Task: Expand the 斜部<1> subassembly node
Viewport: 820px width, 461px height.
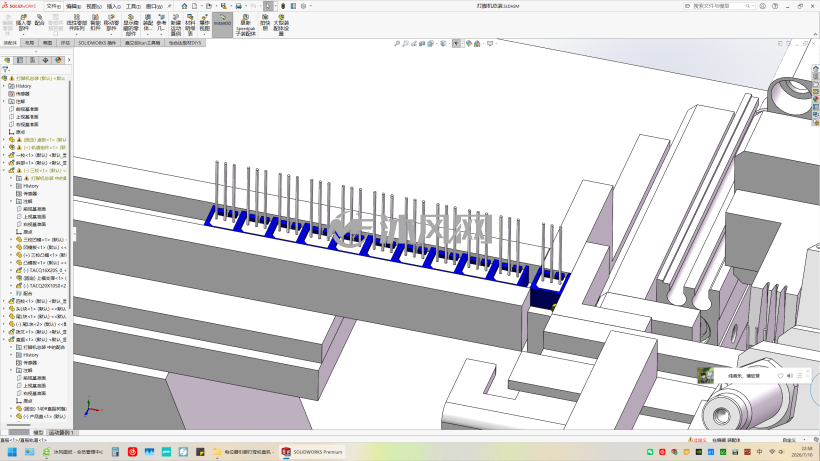Action: pyautogui.click(x=4, y=163)
